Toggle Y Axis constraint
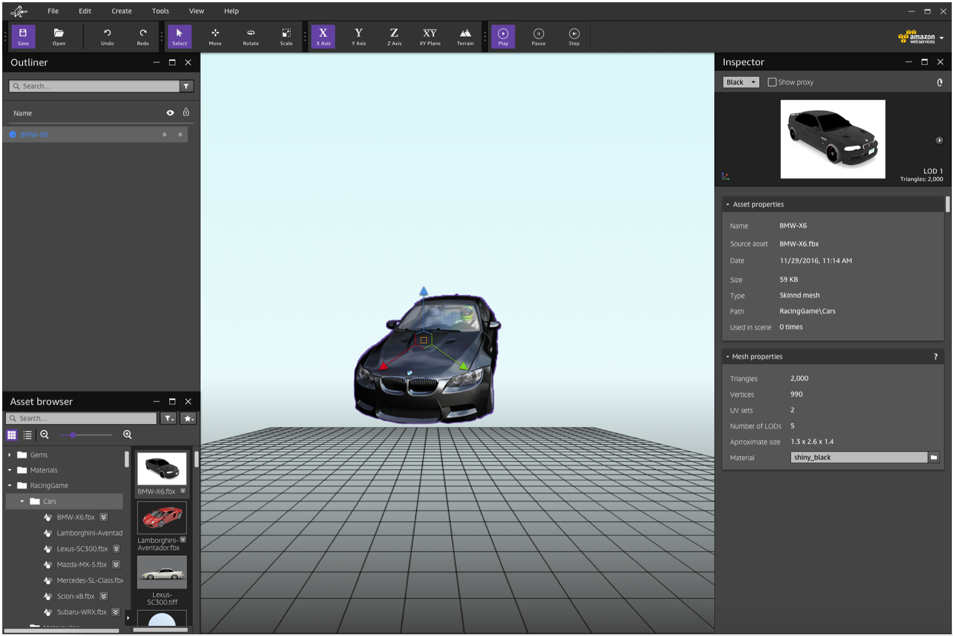953x636 pixels. pyautogui.click(x=359, y=36)
